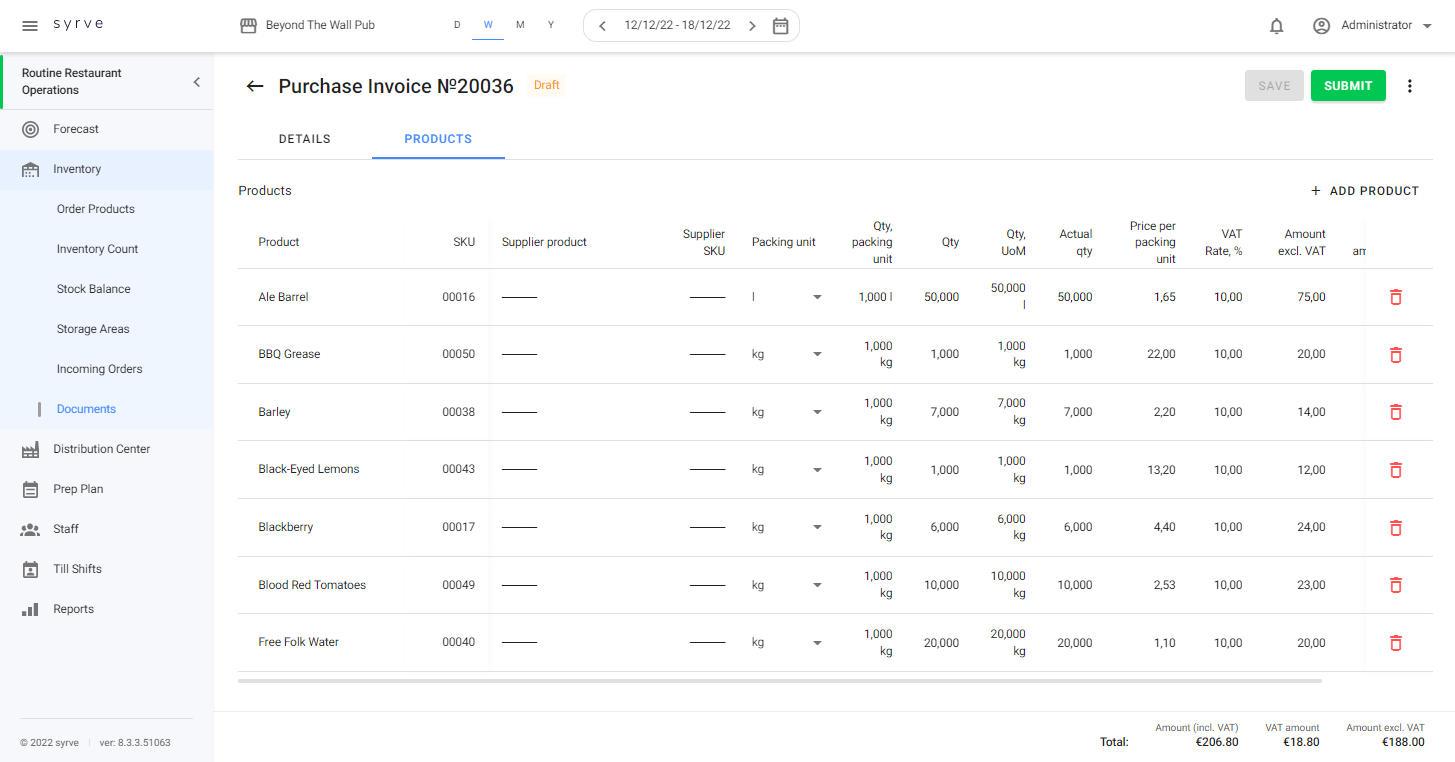The width and height of the screenshot is (1455, 762).
Task: Open the hamburger navigation menu
Action: [x=30, y=25]
